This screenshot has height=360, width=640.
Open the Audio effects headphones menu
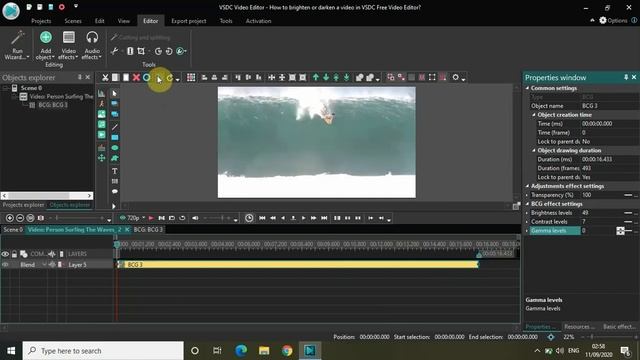click(92, 45)
